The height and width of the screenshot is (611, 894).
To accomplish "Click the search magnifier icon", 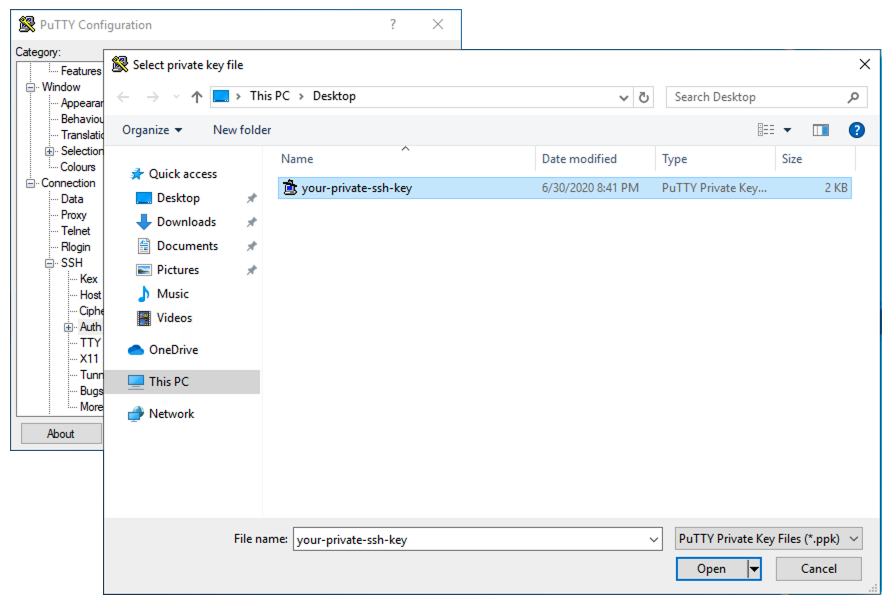I will (x=853, y=97).
